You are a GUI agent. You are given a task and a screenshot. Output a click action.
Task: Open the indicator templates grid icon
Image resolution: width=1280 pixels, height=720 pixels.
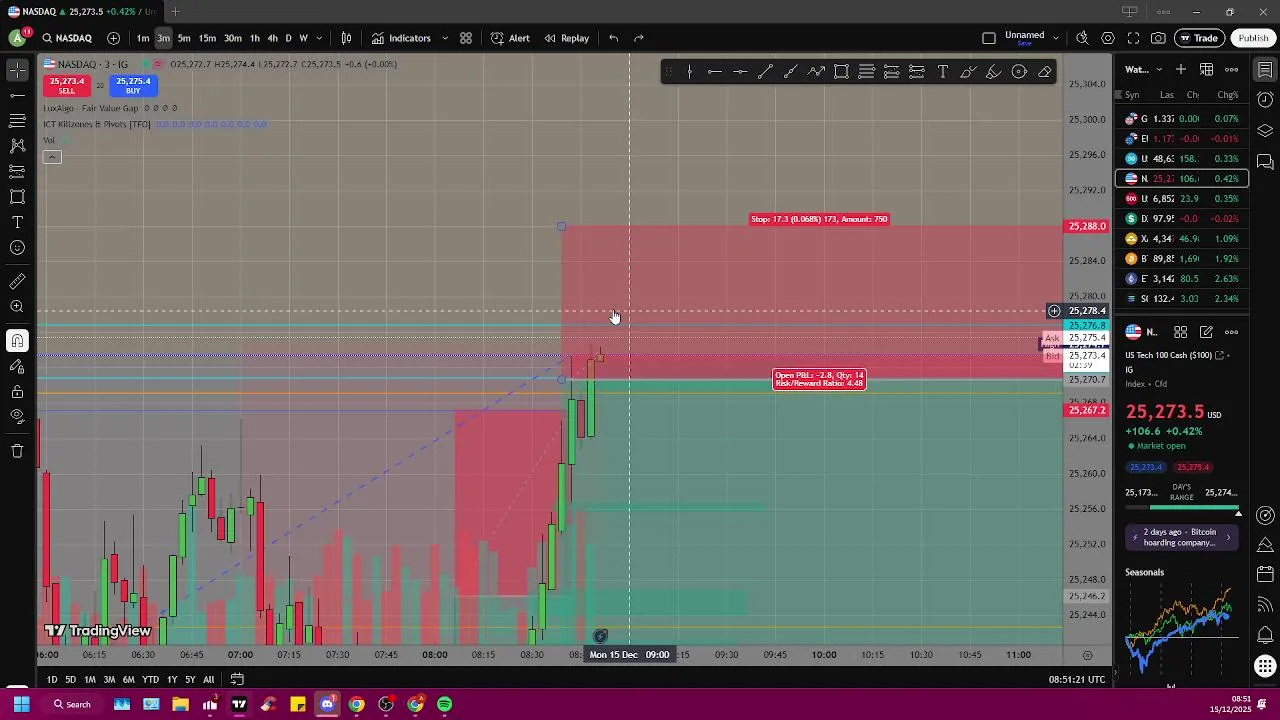click(x=465, y=38)
